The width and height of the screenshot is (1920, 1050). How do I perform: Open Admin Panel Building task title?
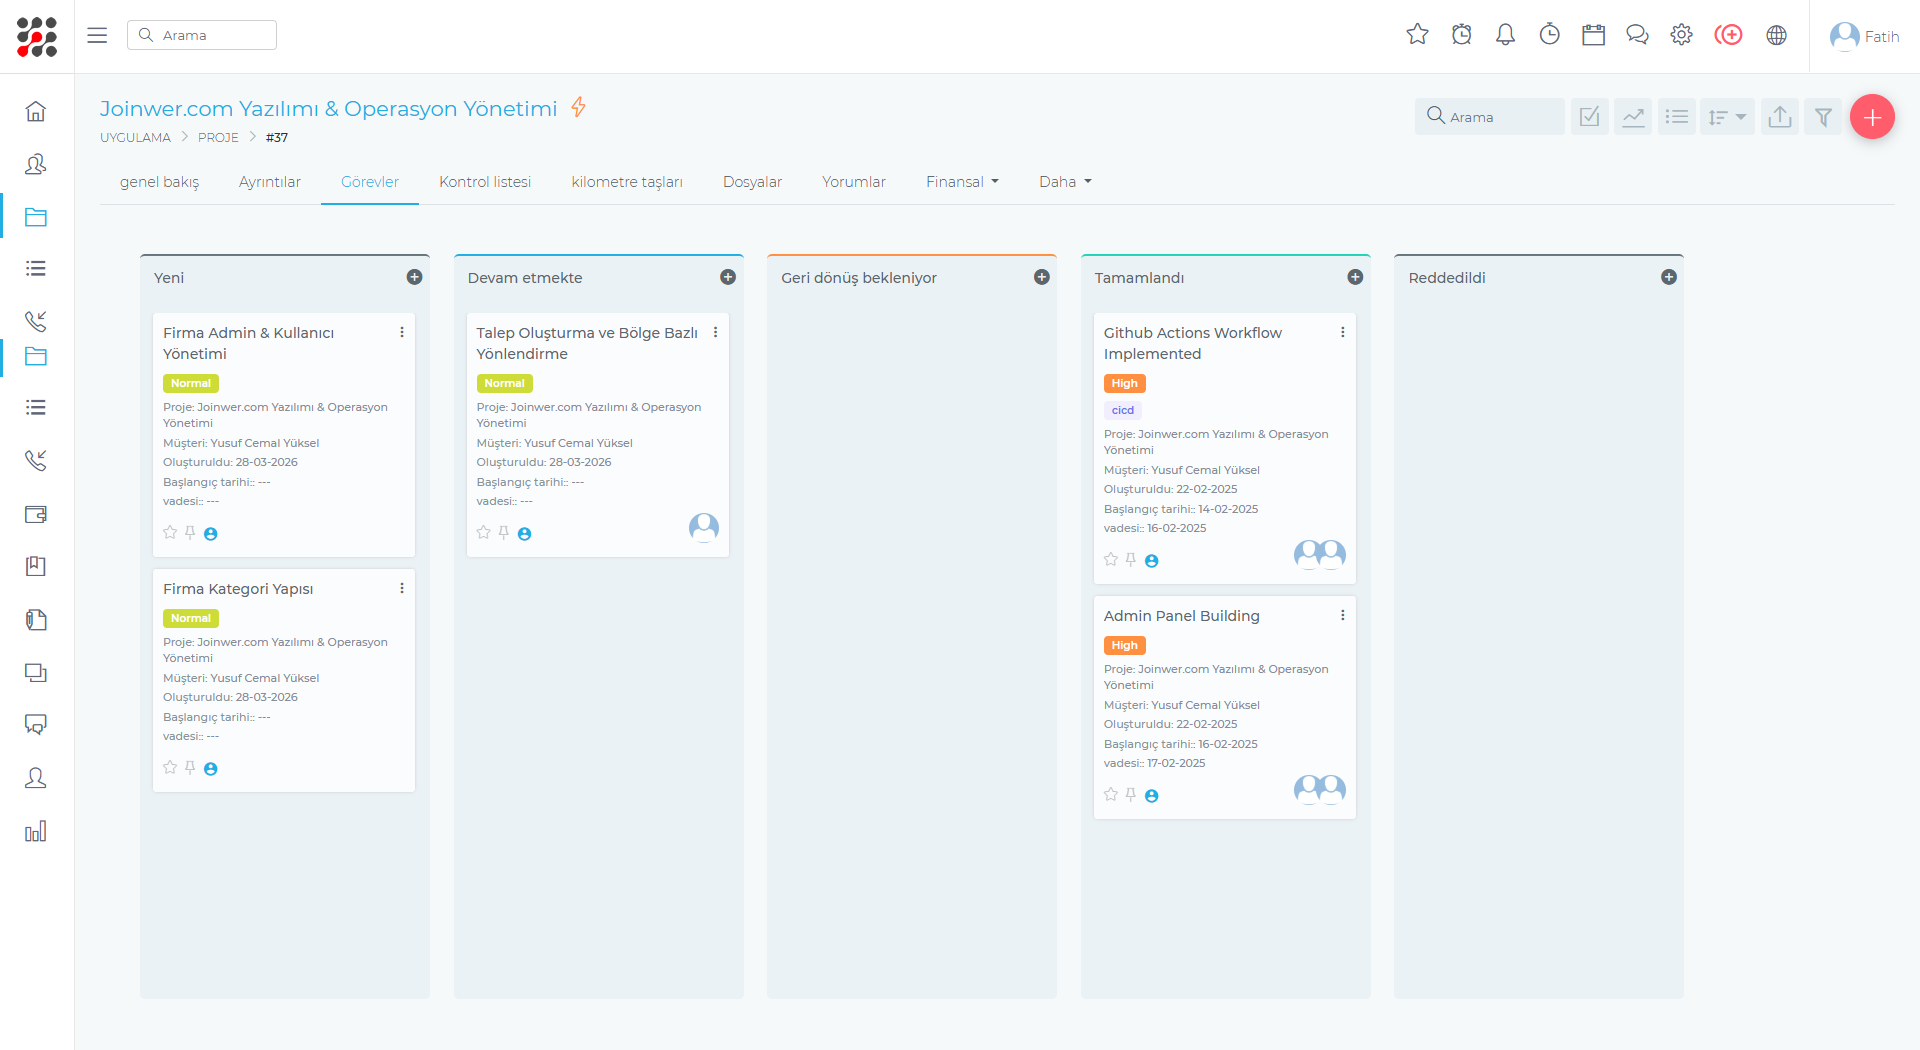pos(1182,616)
